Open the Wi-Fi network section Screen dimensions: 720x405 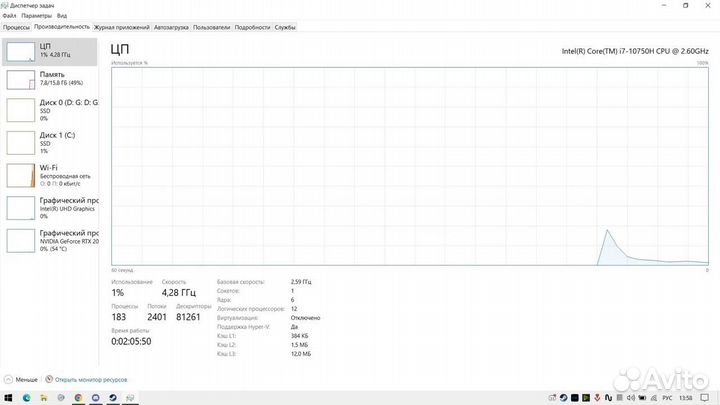50,175
